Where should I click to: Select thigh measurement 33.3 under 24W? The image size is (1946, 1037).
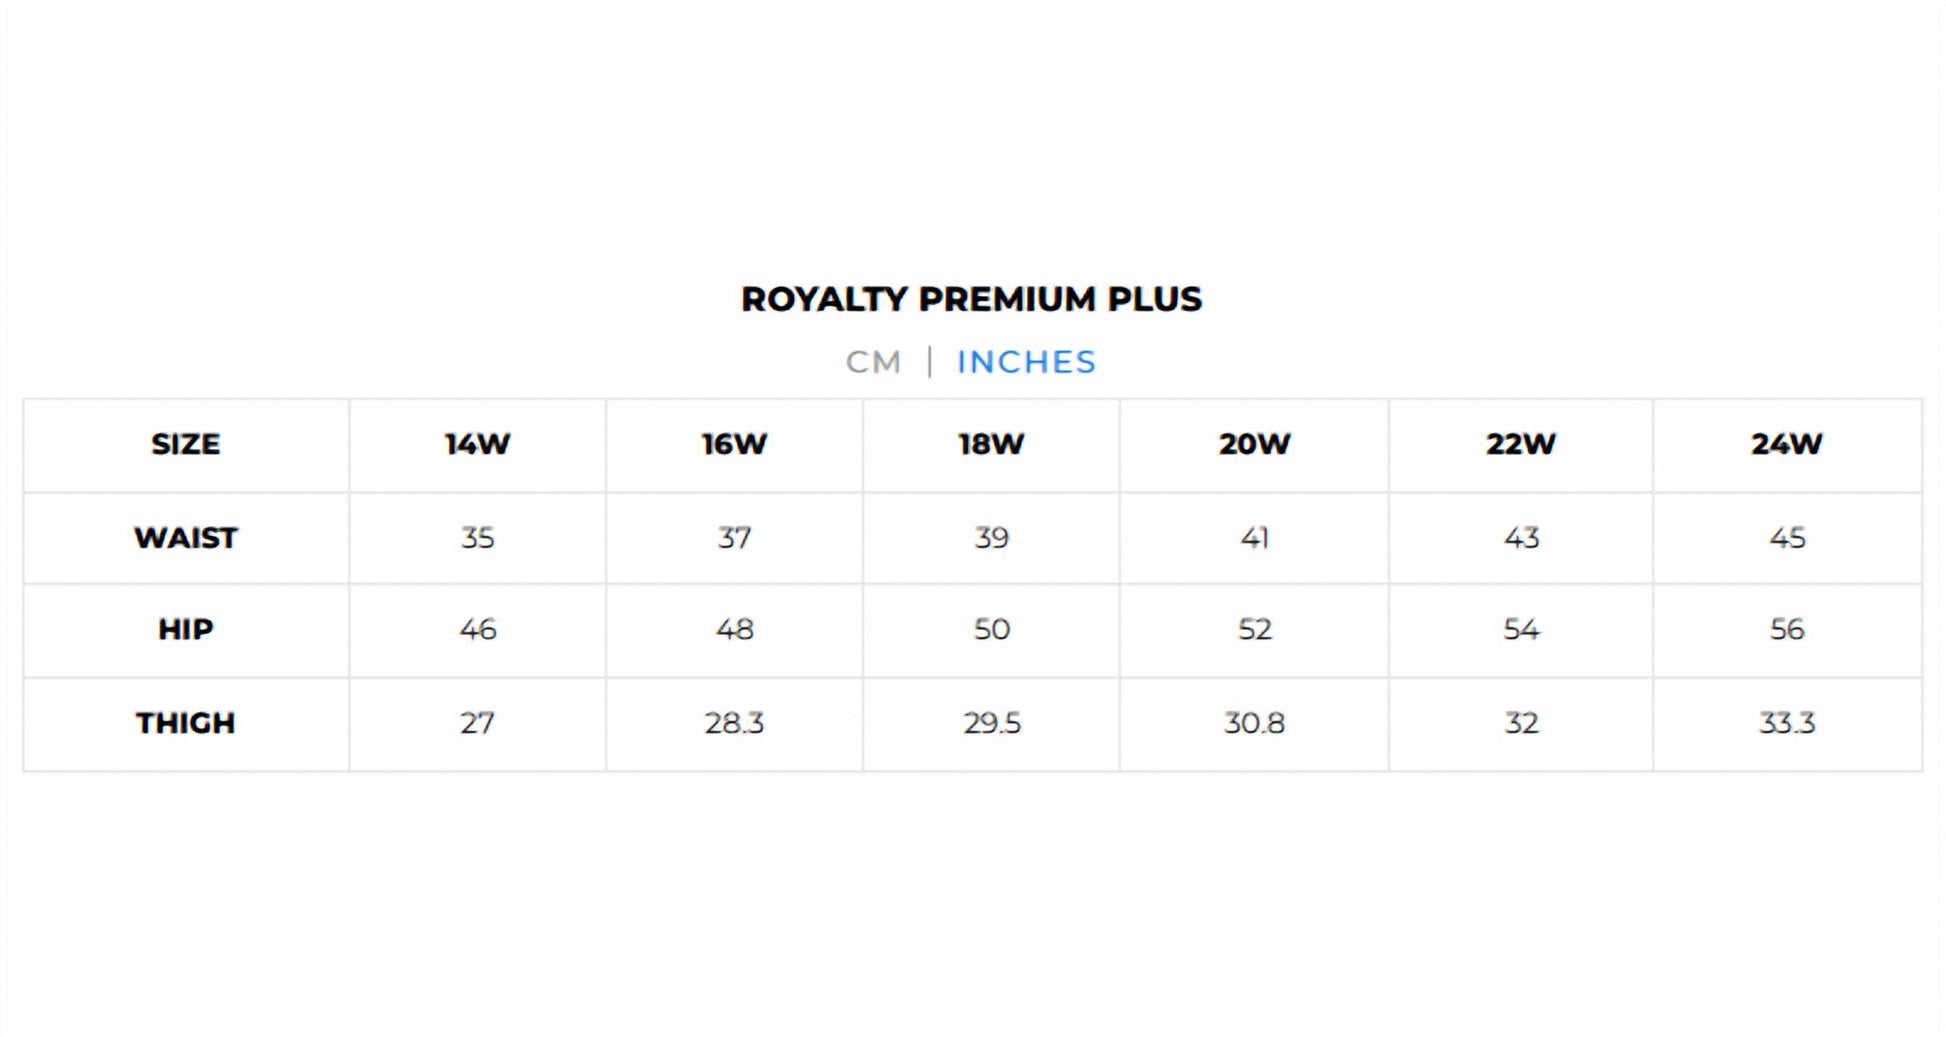coord(1787,723)
